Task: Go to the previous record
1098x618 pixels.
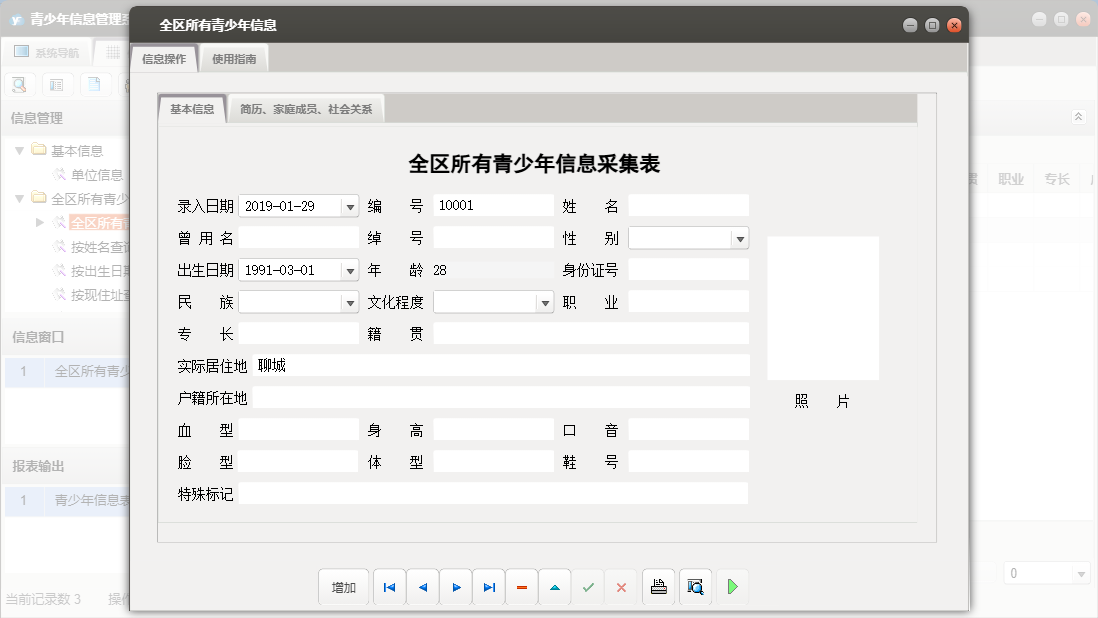Action: (422, 587)
